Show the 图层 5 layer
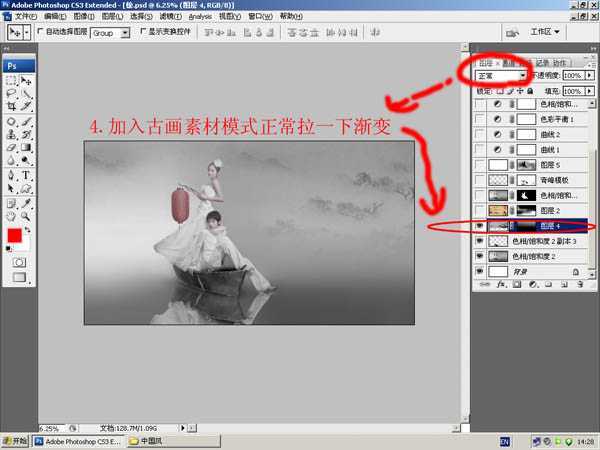This screenshot has width=600, height=450. (x=479, y=165)
